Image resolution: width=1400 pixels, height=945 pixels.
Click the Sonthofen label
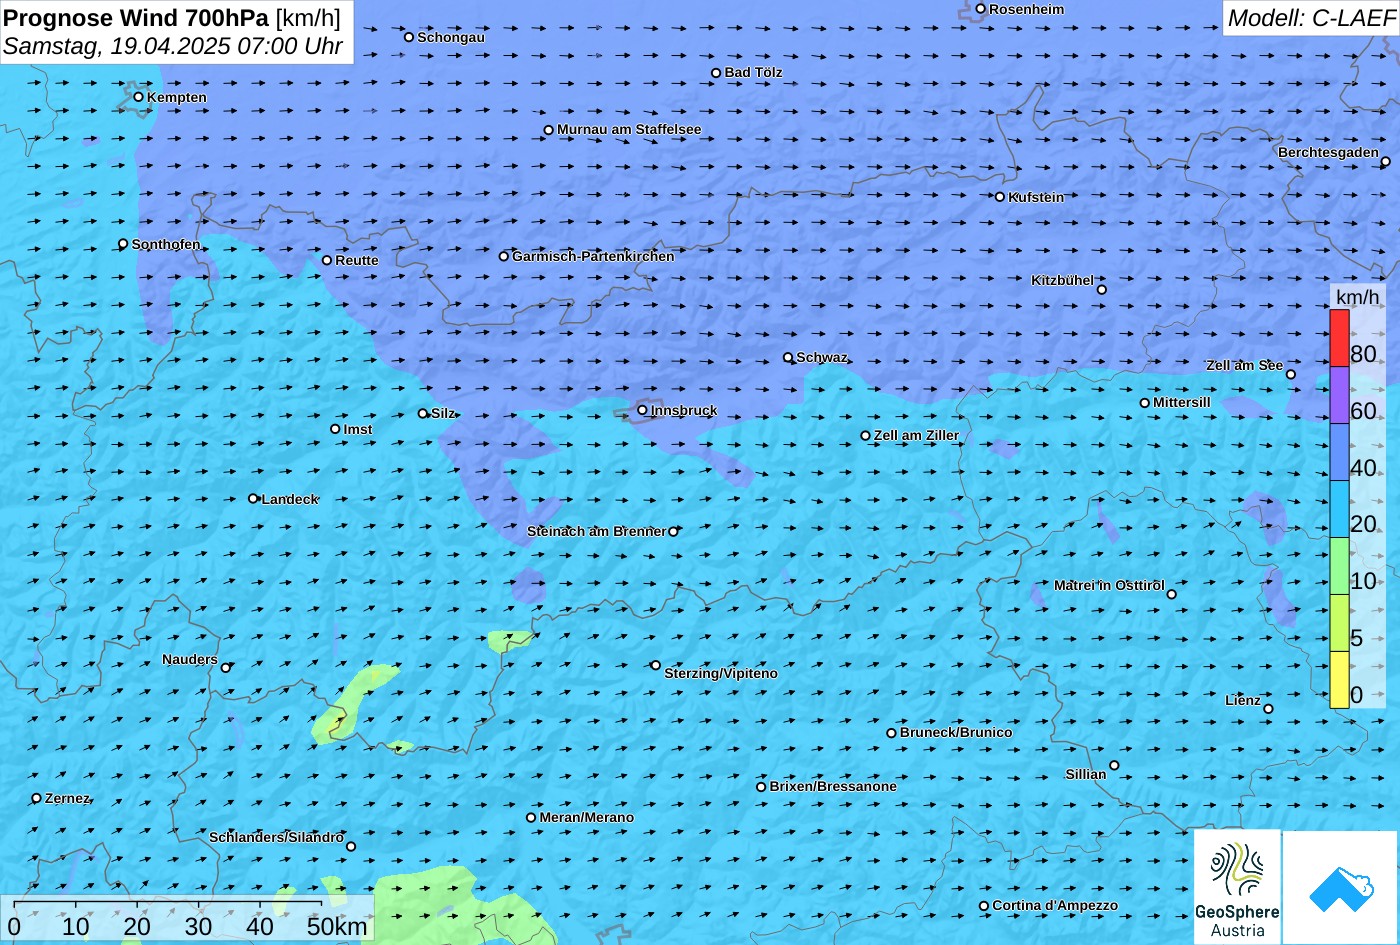(x=166, y=244)
